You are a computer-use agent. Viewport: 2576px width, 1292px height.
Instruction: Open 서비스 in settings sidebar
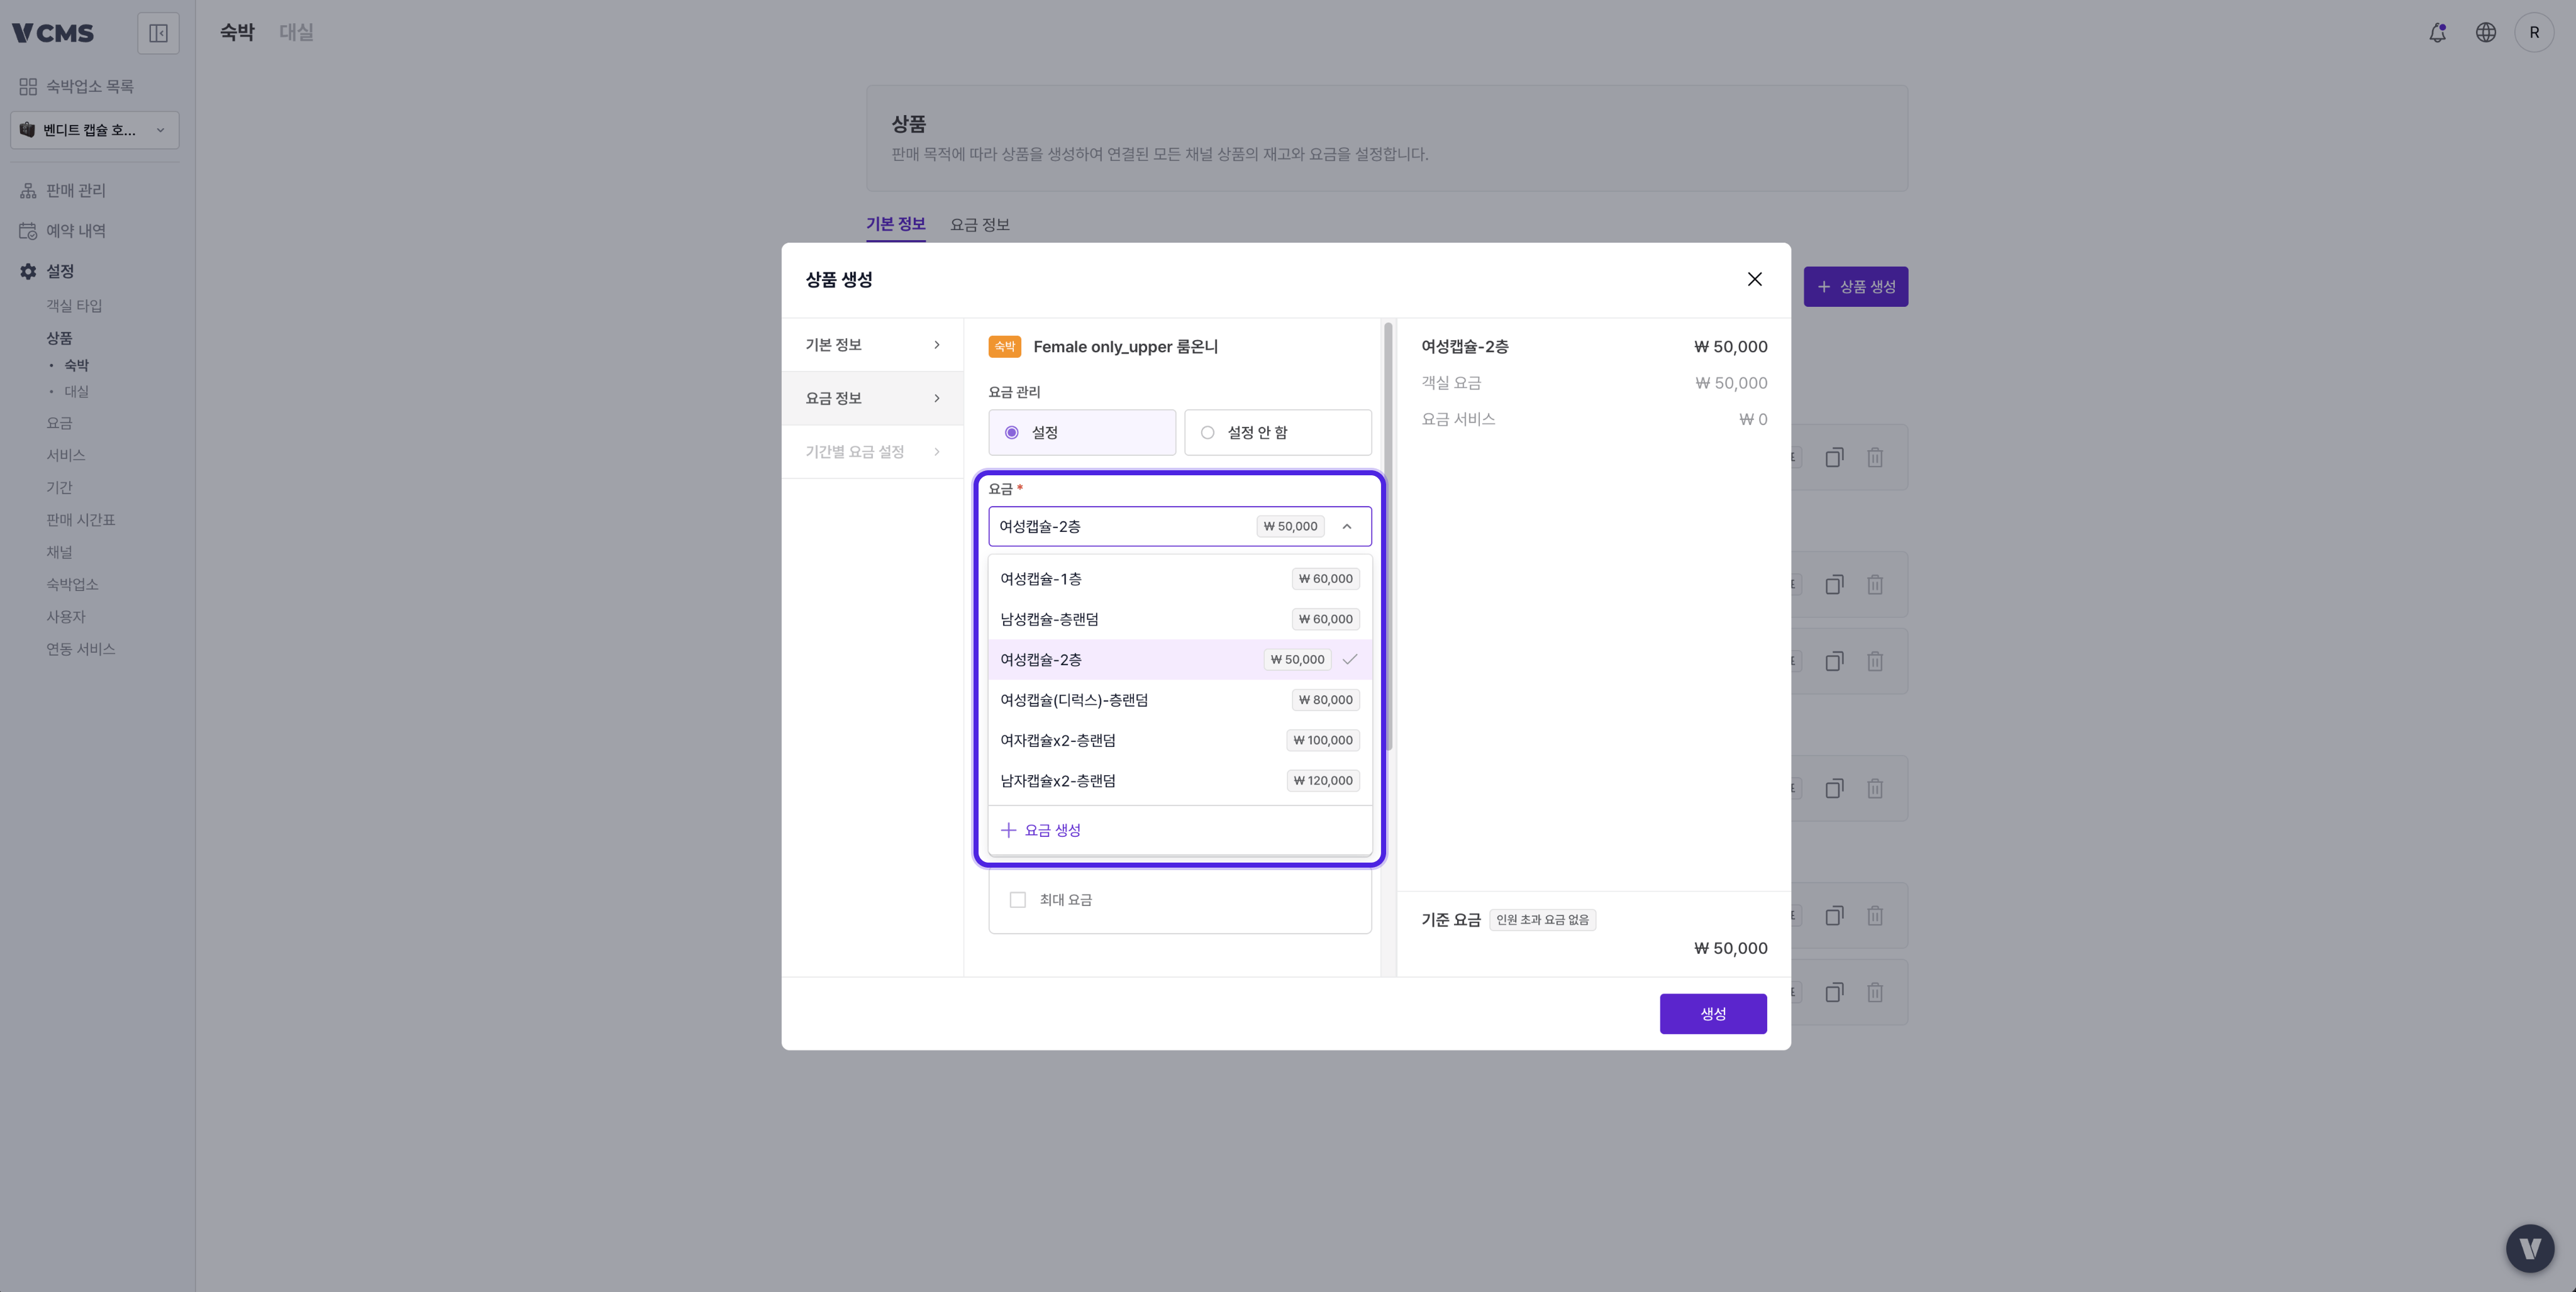pyautogui.click(x=66, y=455)
